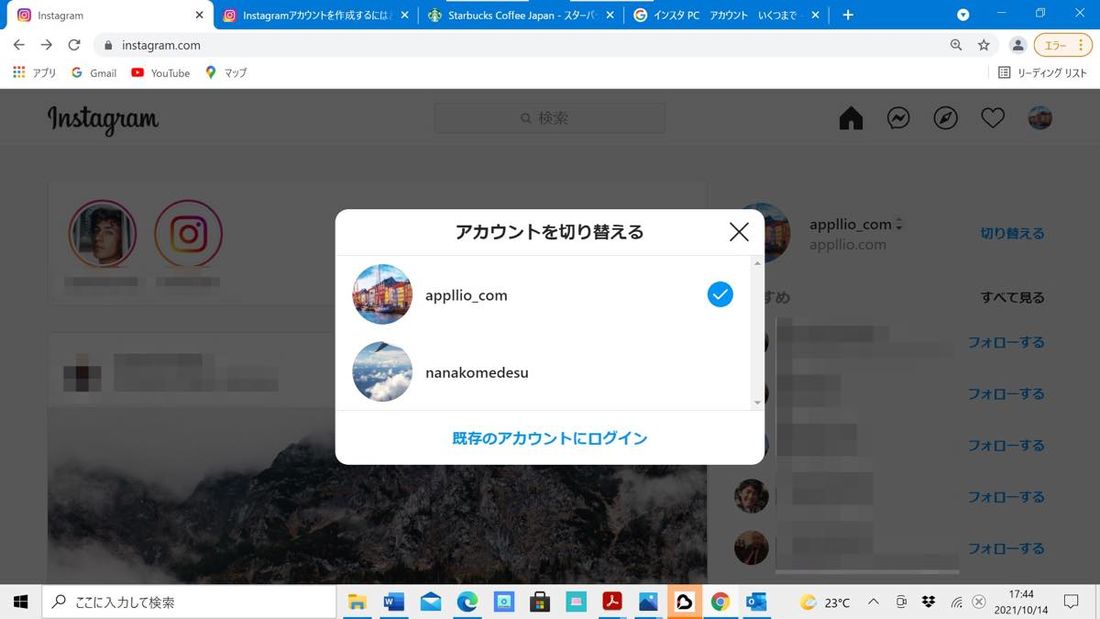Open File Explorer from the taskbar
This screenshot has height=619, width=1100.
click(357, 601)
